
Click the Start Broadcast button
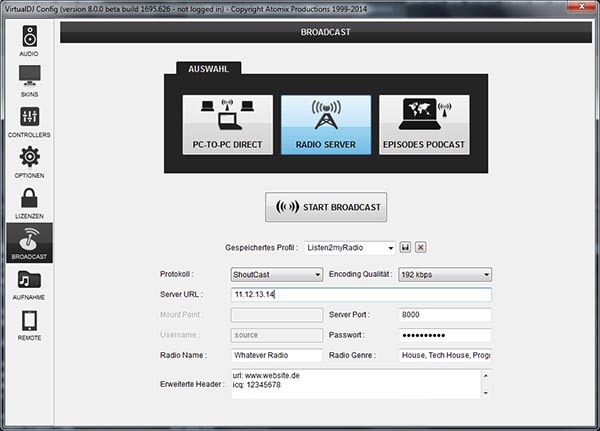pos(326,207)
